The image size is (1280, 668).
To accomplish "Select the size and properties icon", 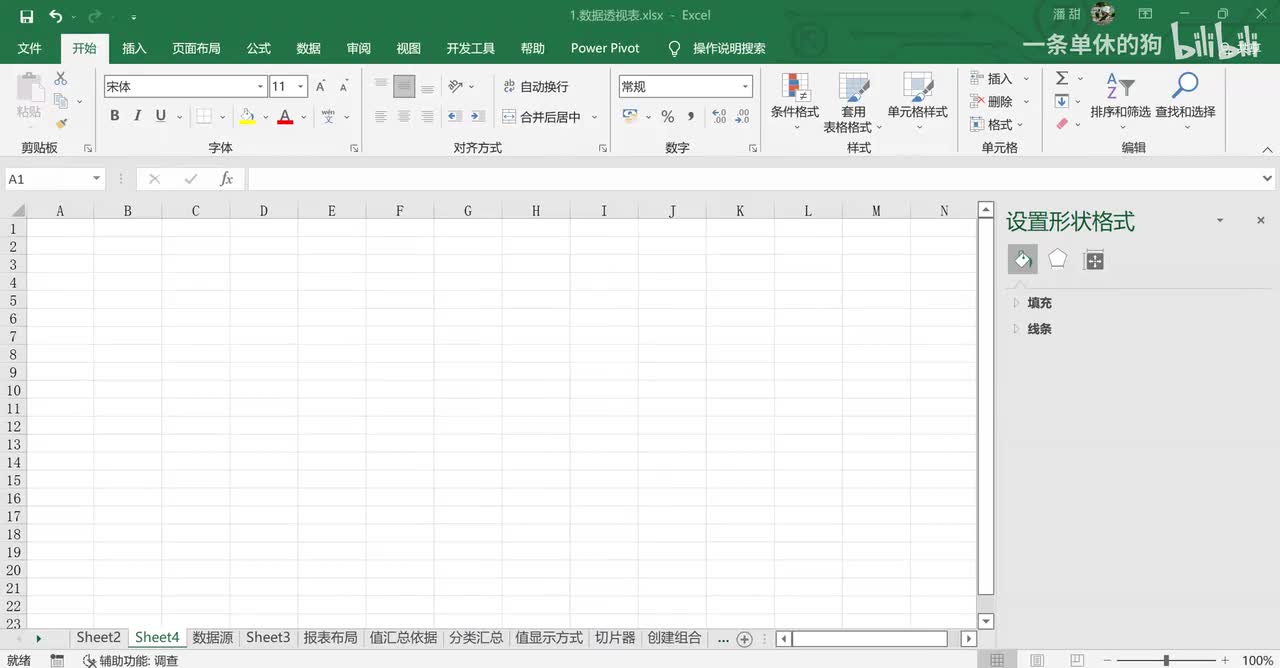I will pyautogui.click(x=1094, y=260).
